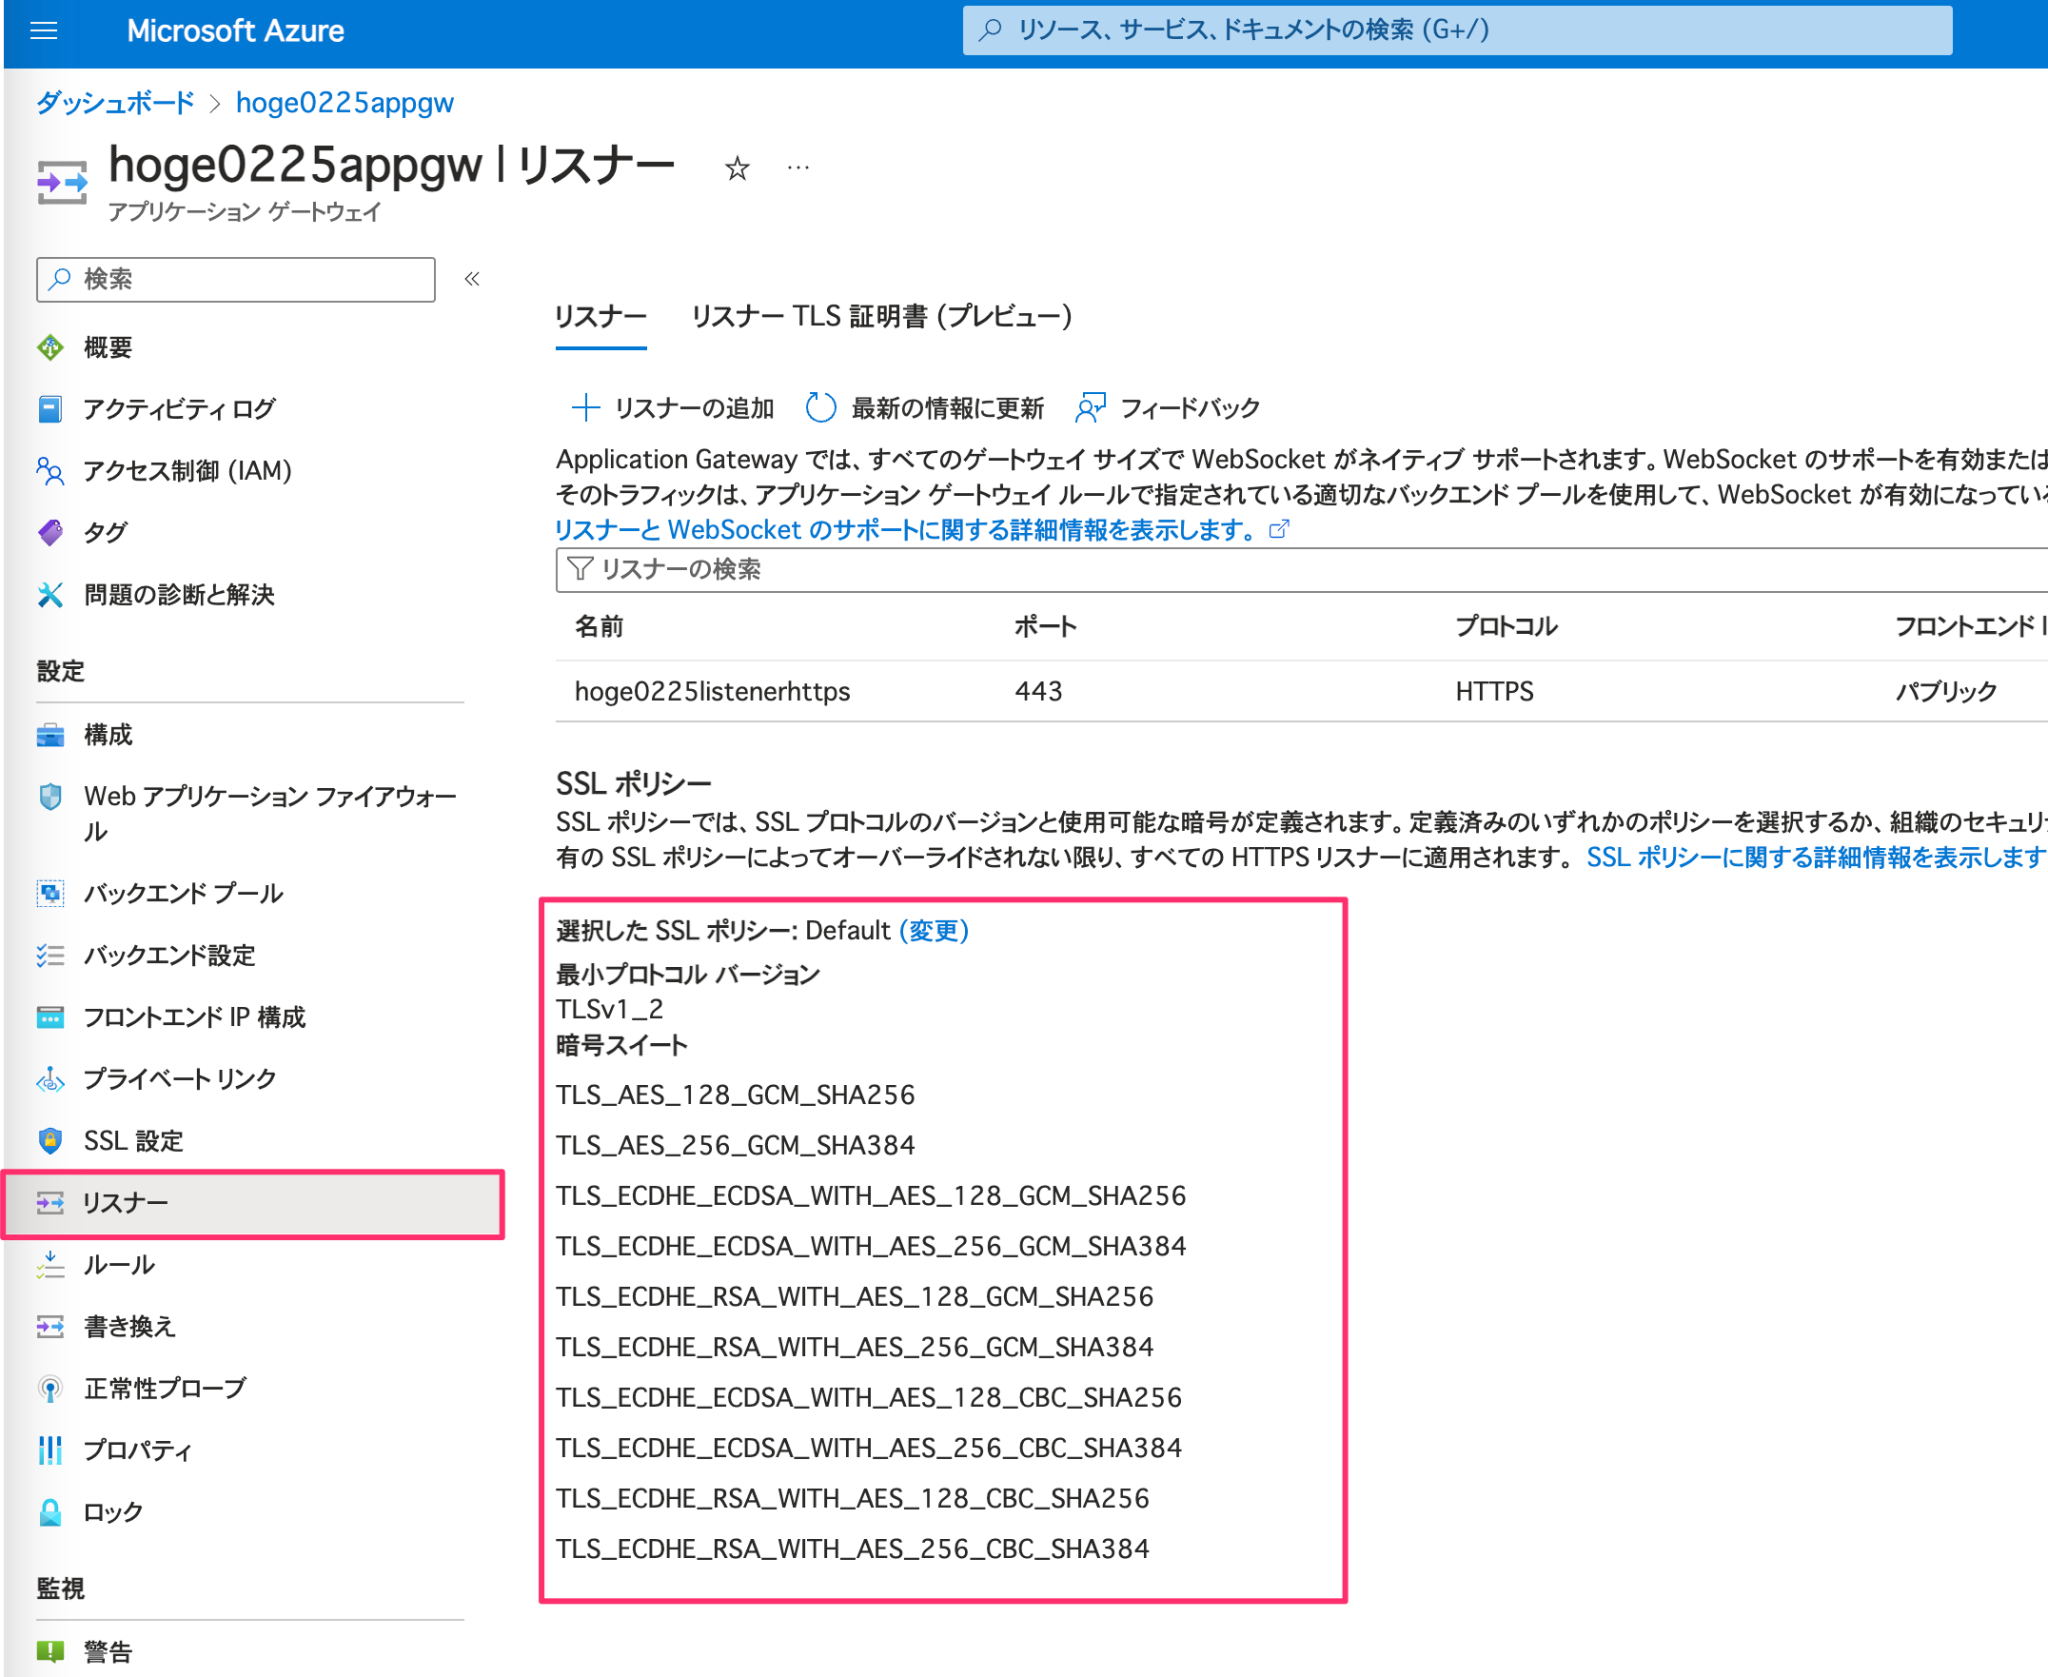Open 正常性プローブ settings
Screen dimensions: 2048x1677
tap(163, 1388)
